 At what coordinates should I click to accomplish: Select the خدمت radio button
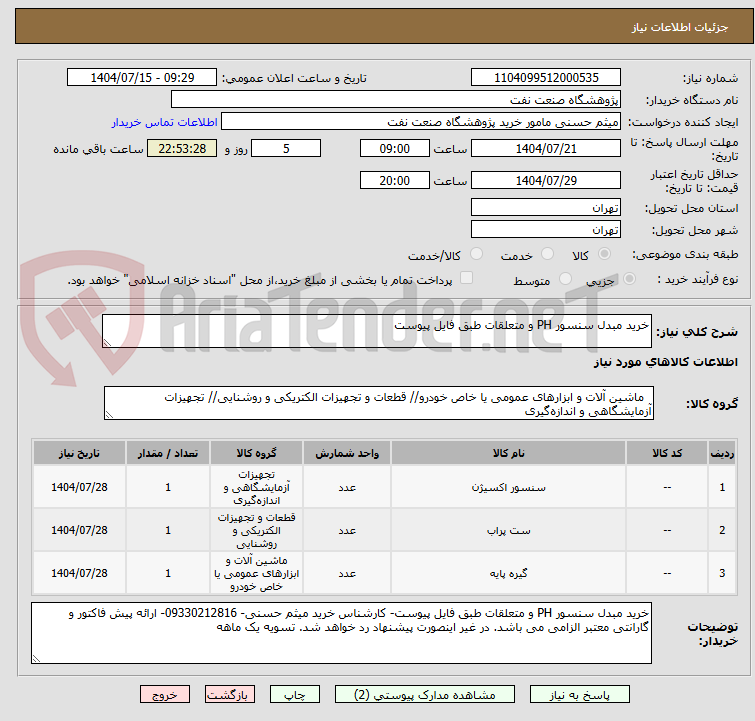click(547, 254)
